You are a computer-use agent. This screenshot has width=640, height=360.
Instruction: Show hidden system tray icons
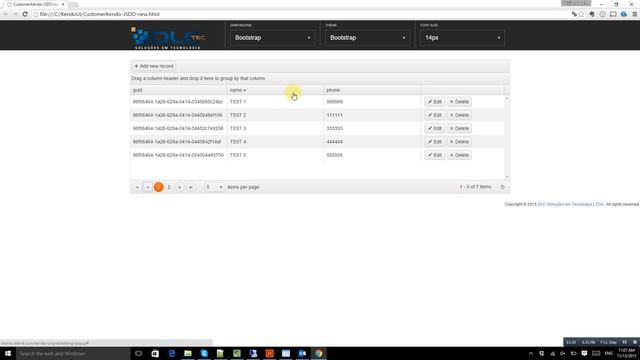tap(531, 353)
